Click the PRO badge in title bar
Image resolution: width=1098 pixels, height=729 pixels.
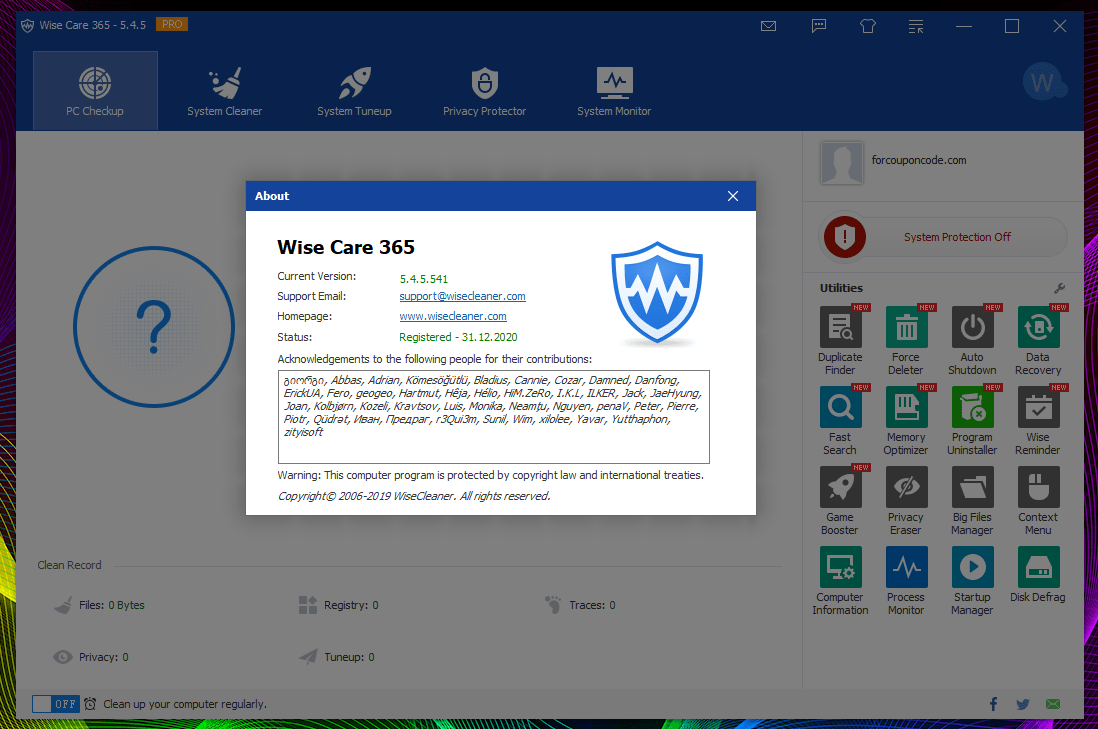point(172,25)
